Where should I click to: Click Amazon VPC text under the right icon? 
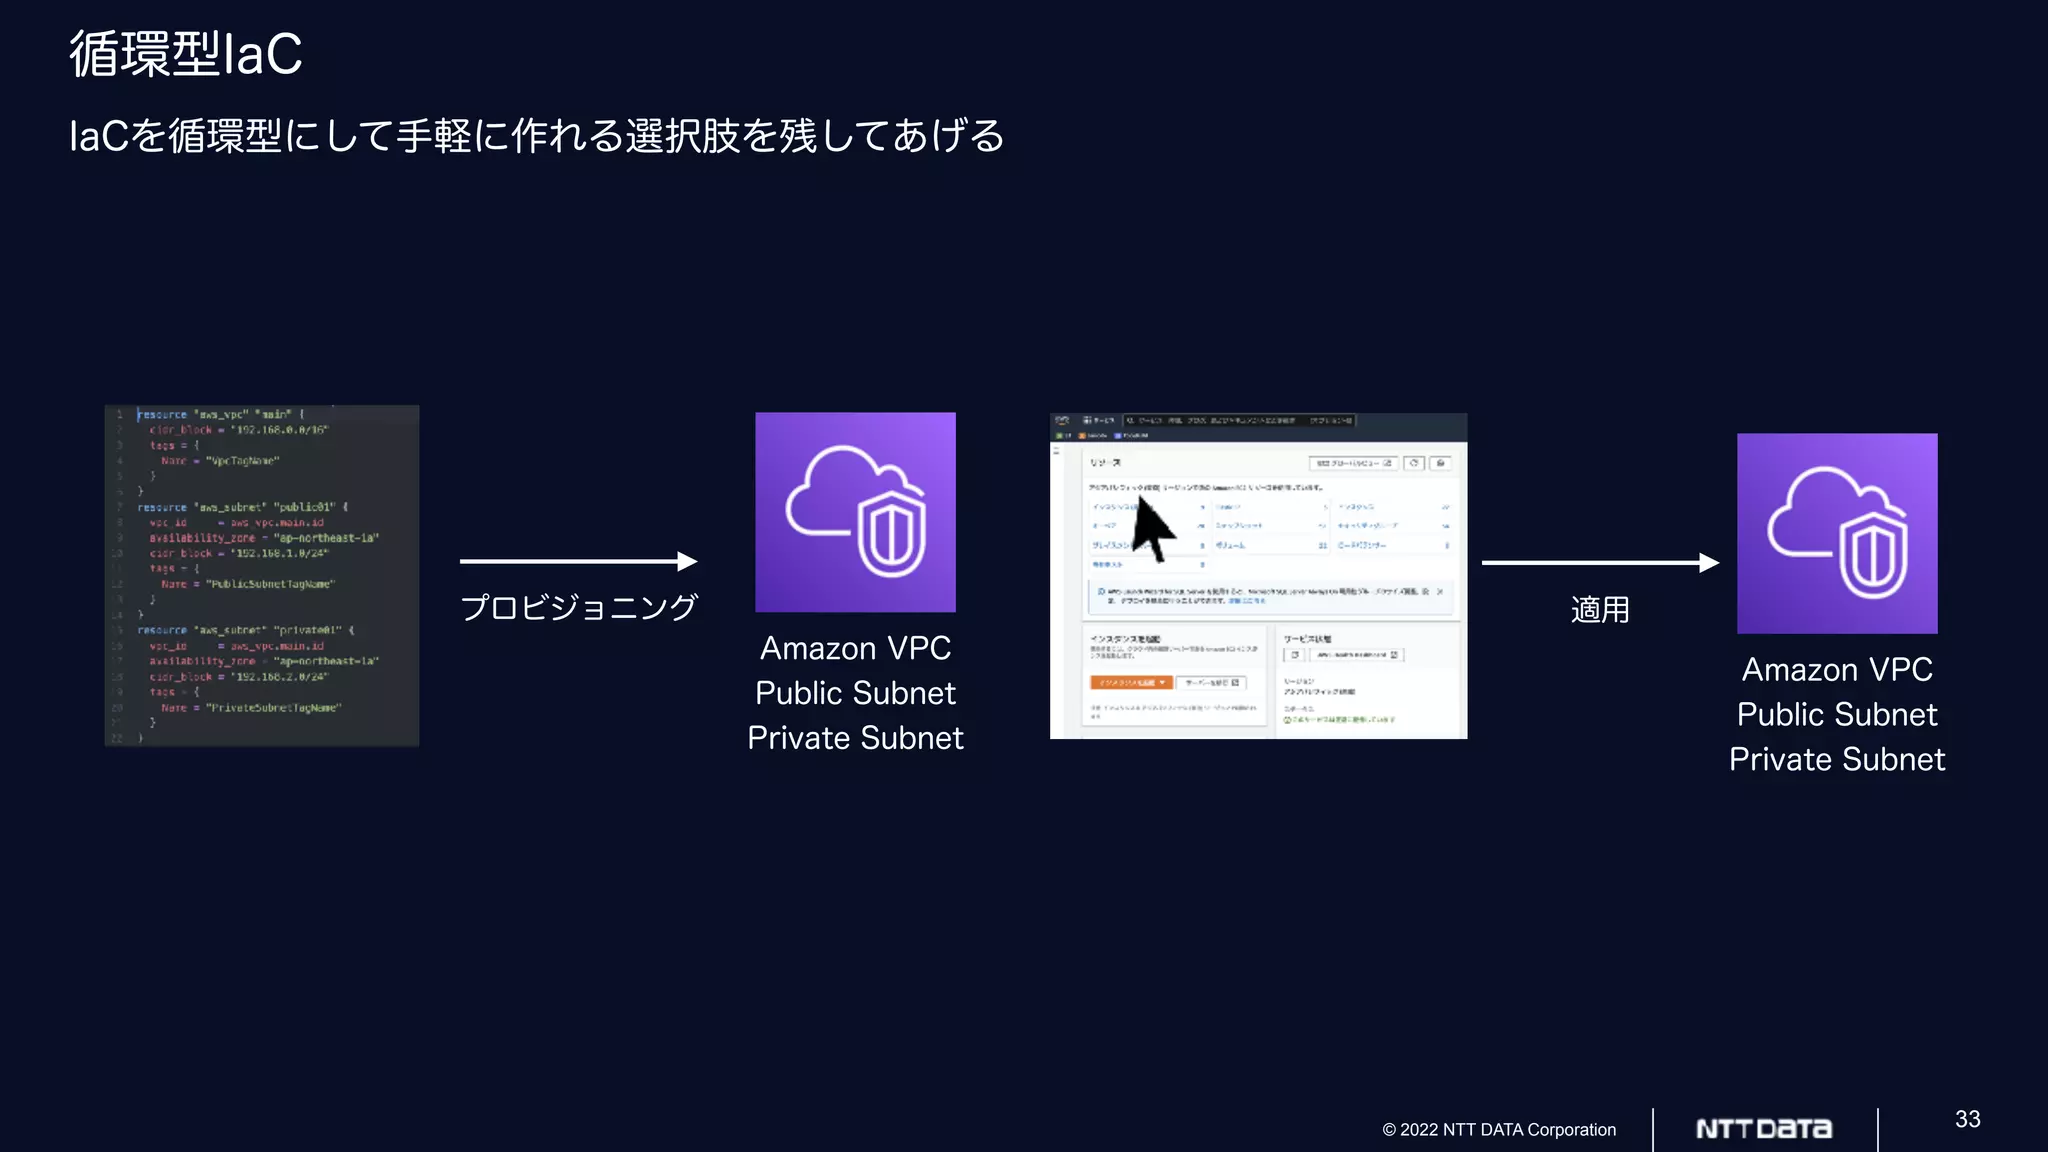click(x=1837, y=669)
